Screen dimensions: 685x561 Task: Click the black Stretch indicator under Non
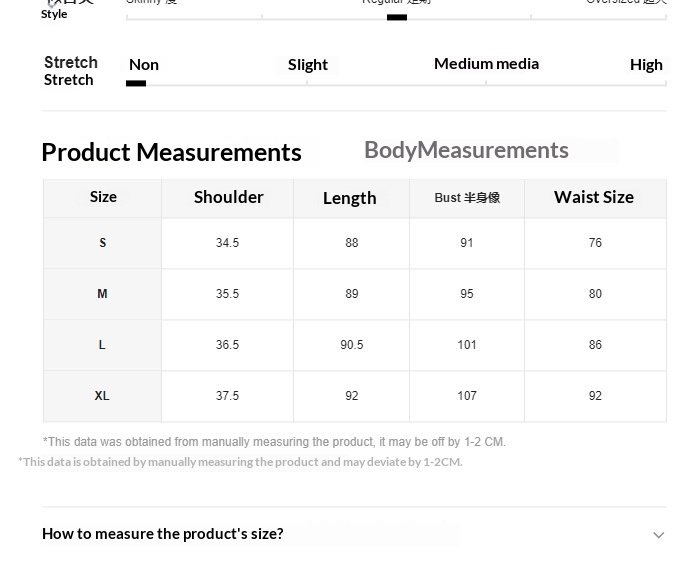pyautogui.click(x=136, y=83)
